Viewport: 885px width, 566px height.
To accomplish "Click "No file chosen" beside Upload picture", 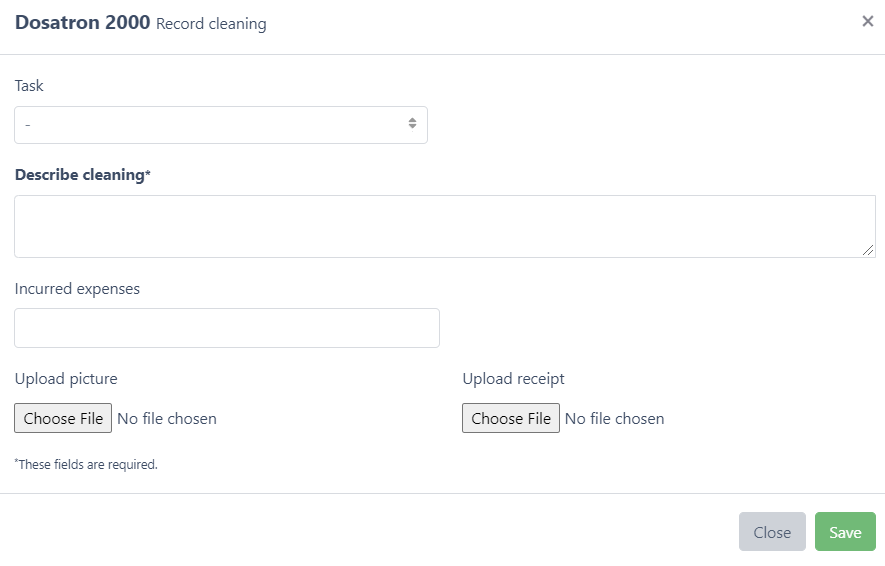I will (x=167, y=419).
